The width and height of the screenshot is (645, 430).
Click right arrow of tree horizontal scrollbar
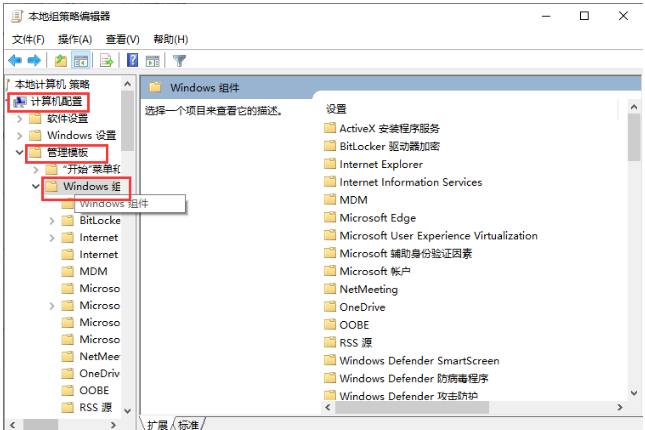(114, 424)
